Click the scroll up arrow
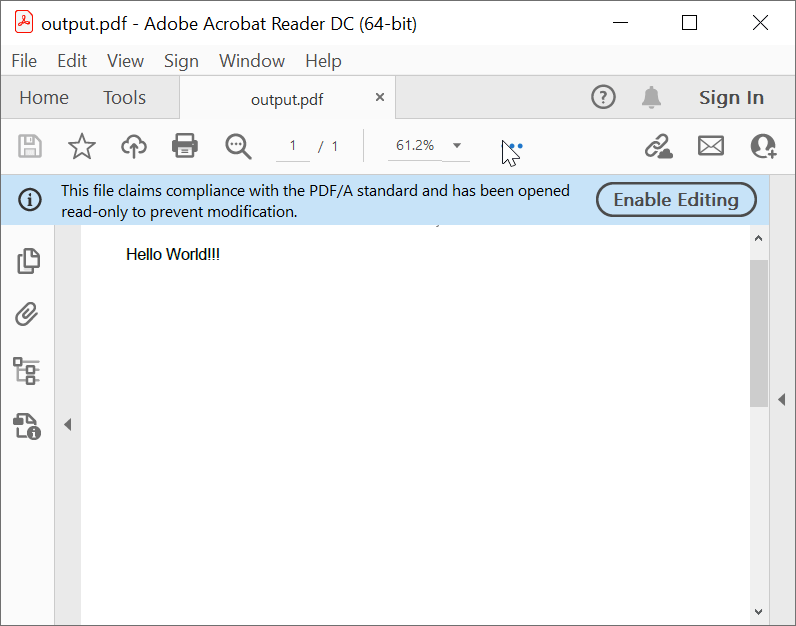This screenshot has width=796, height=626. pyautogui.click(x=758, y=238)
